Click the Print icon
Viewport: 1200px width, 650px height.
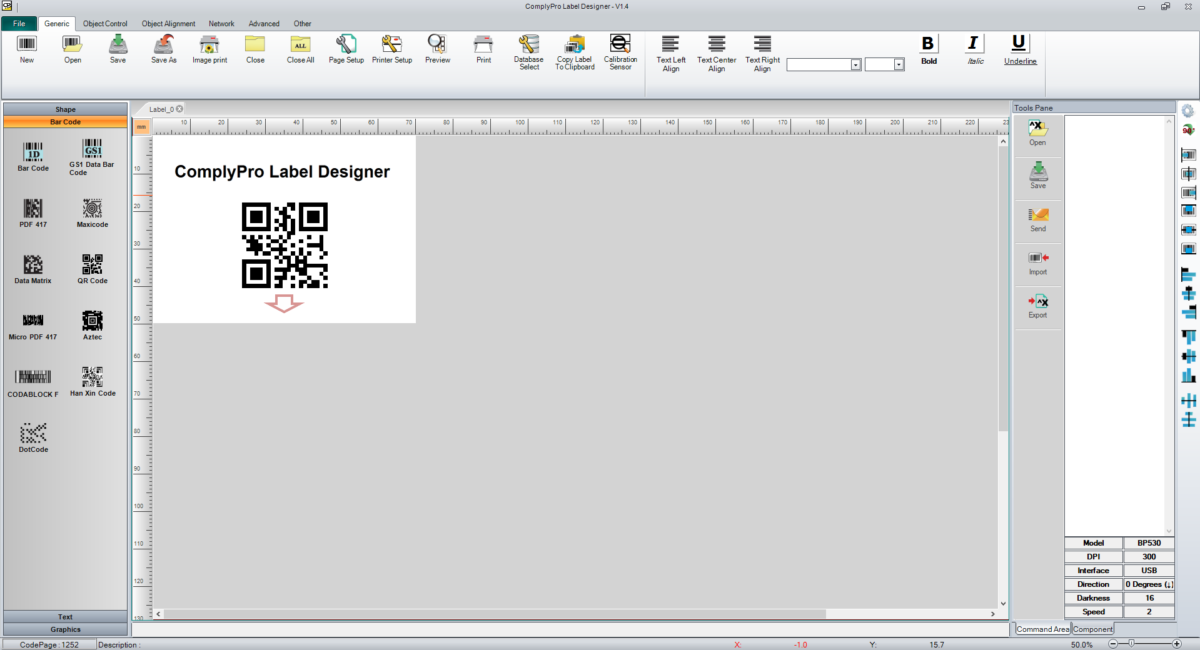coord(483,49)
